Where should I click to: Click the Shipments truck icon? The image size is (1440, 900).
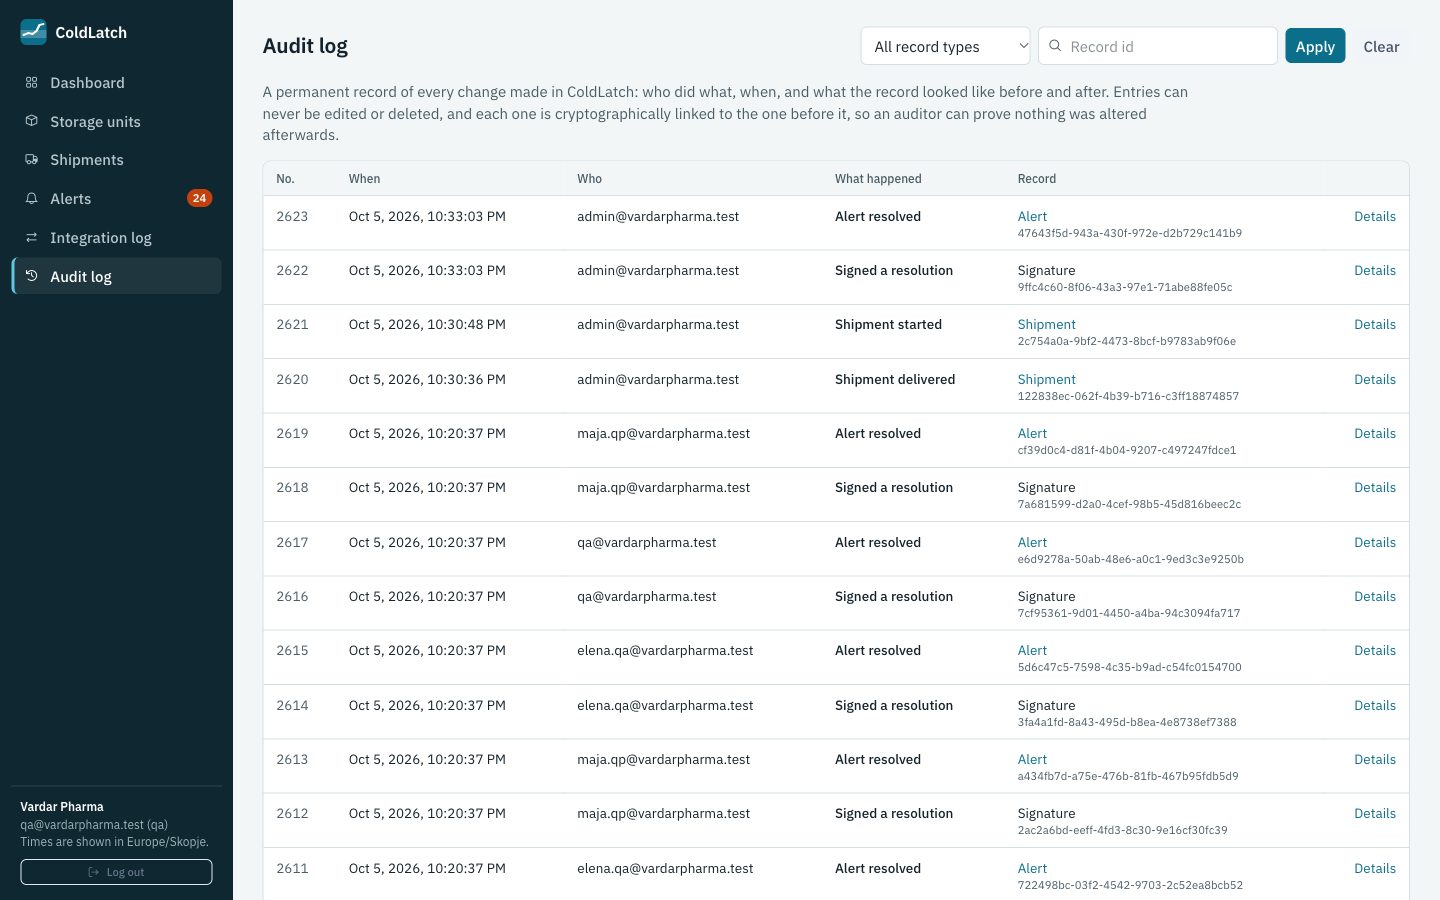click(x=31, y=160)
